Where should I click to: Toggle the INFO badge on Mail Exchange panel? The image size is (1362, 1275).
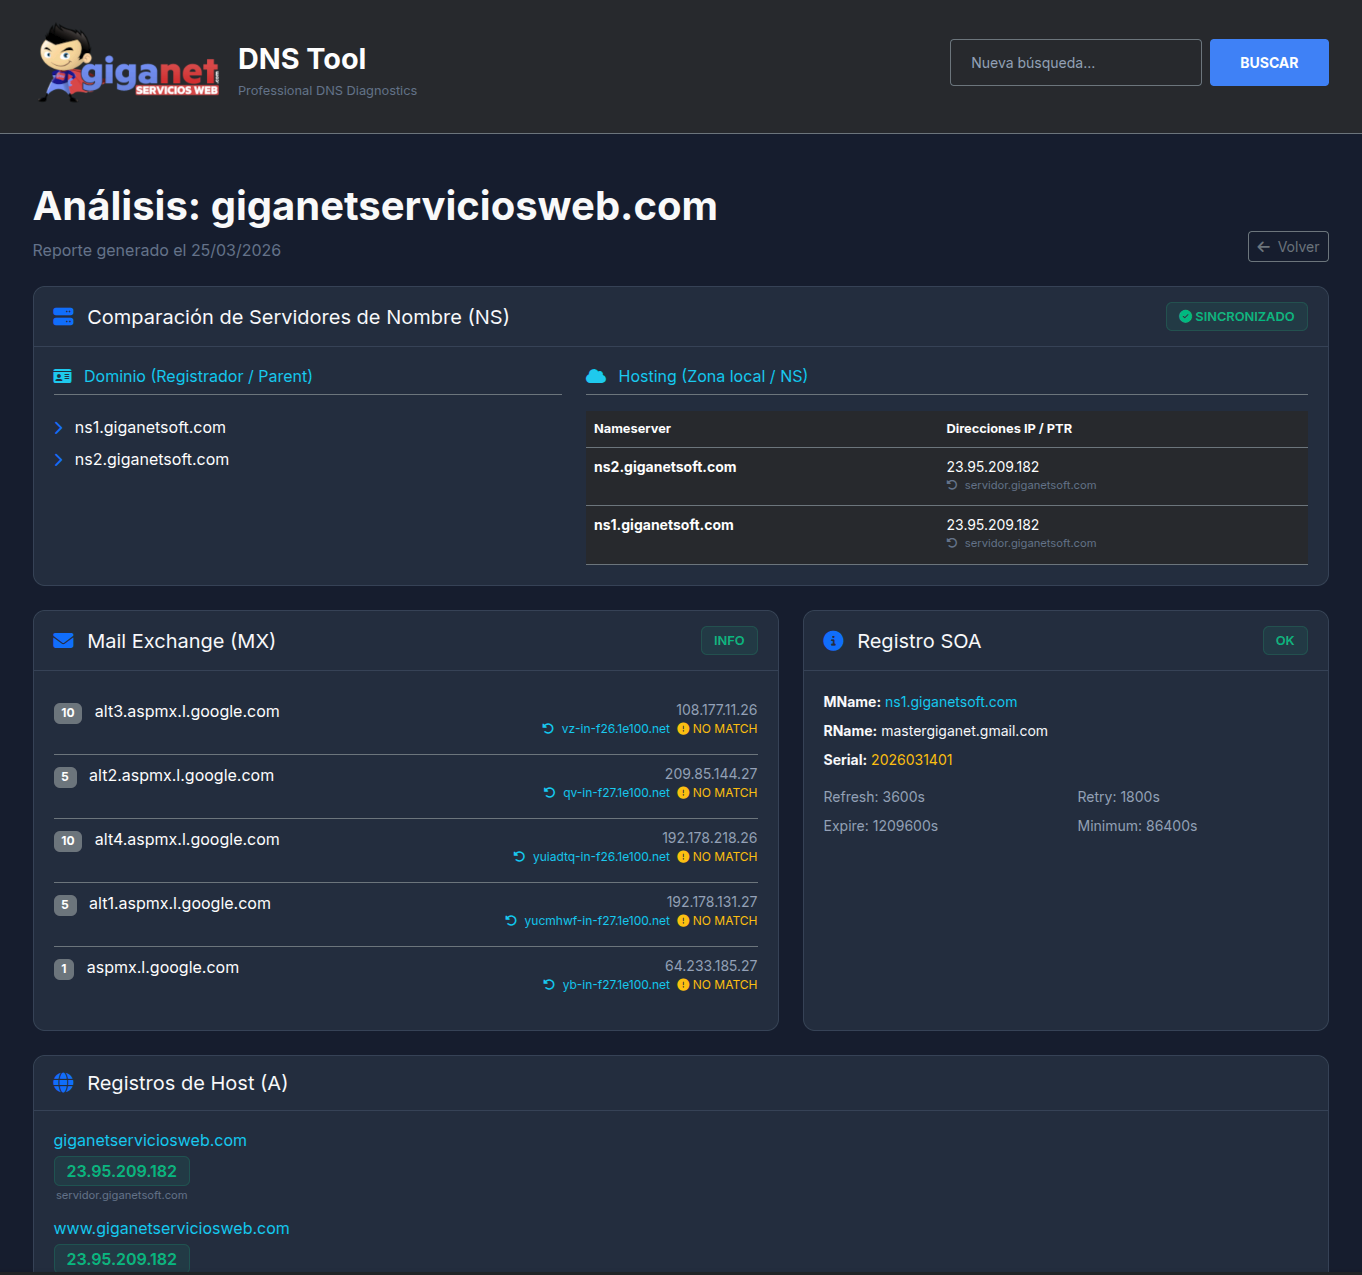point(729,640)
